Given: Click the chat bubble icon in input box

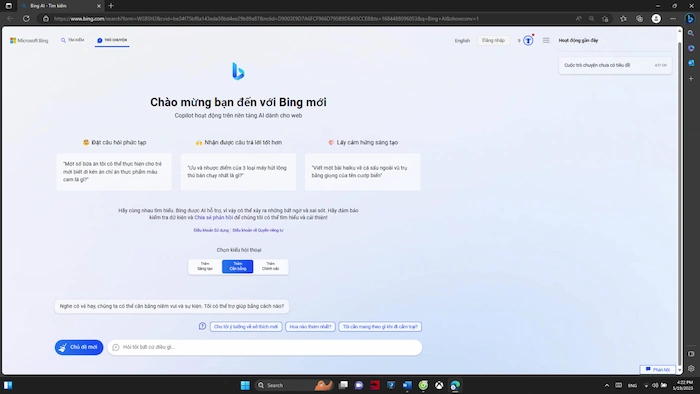Looking at the screenshot, I should [116, 347].
